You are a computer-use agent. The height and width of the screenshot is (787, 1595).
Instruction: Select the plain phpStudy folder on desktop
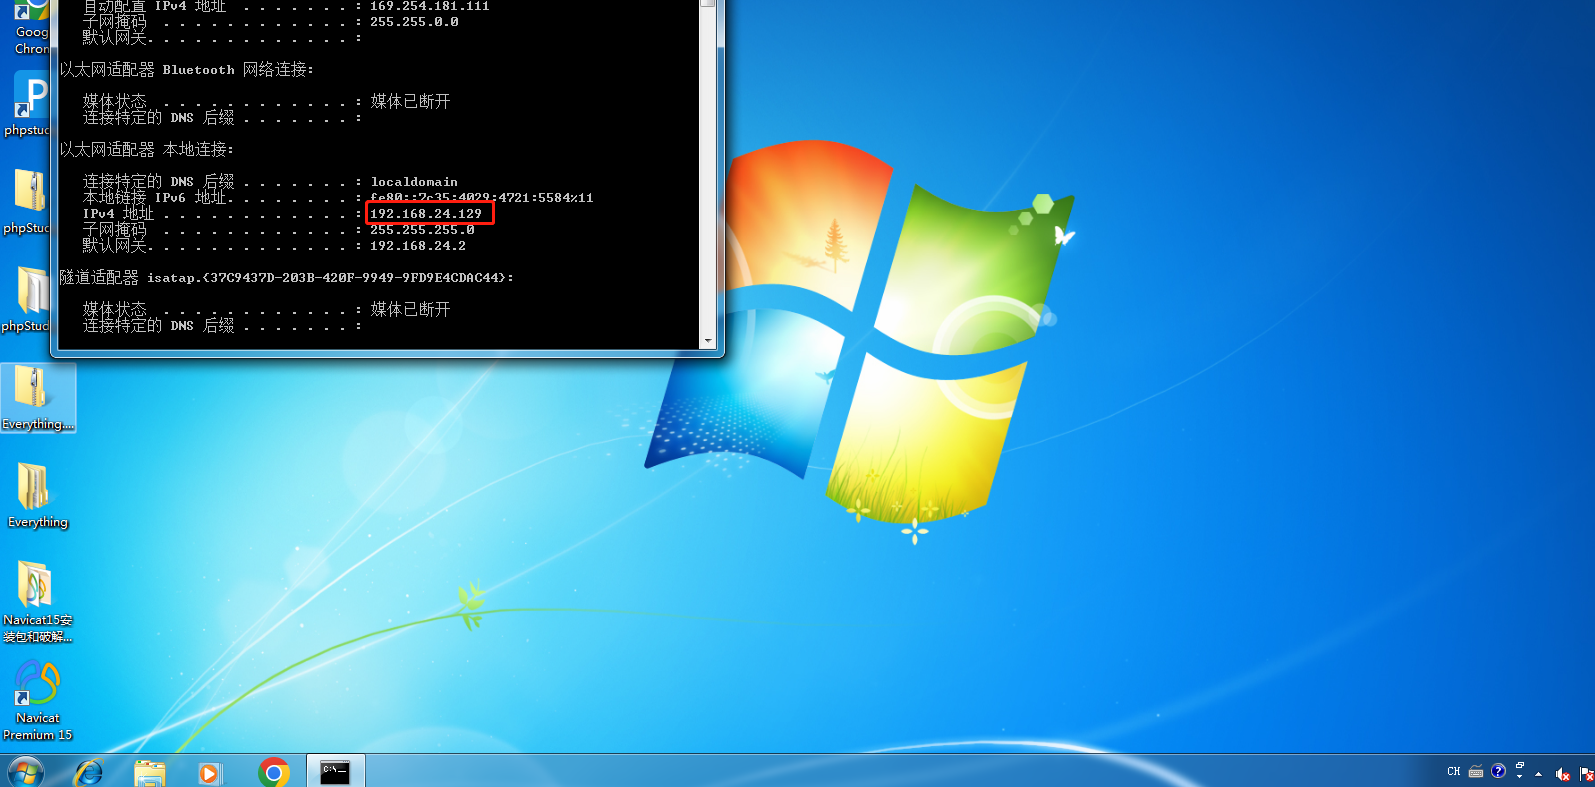tap(27, 300)
